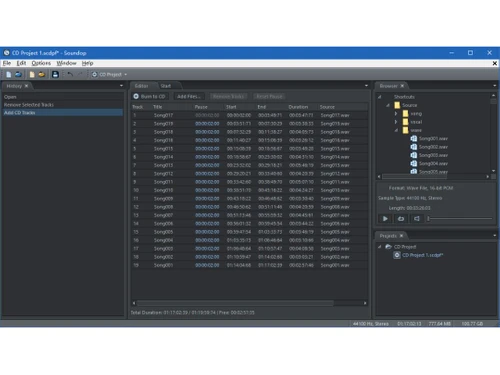
Task: Close the Browser panel tab
Action: pos(402,86)
